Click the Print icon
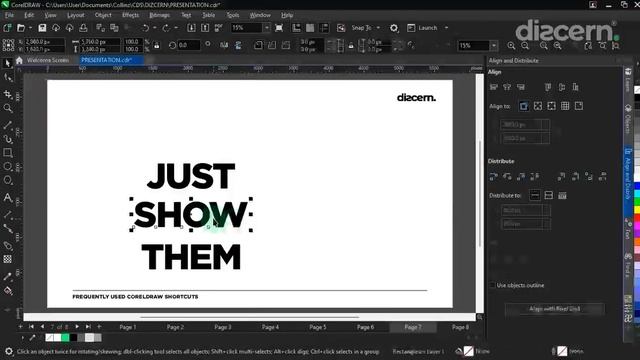 (x=83, y=28)
